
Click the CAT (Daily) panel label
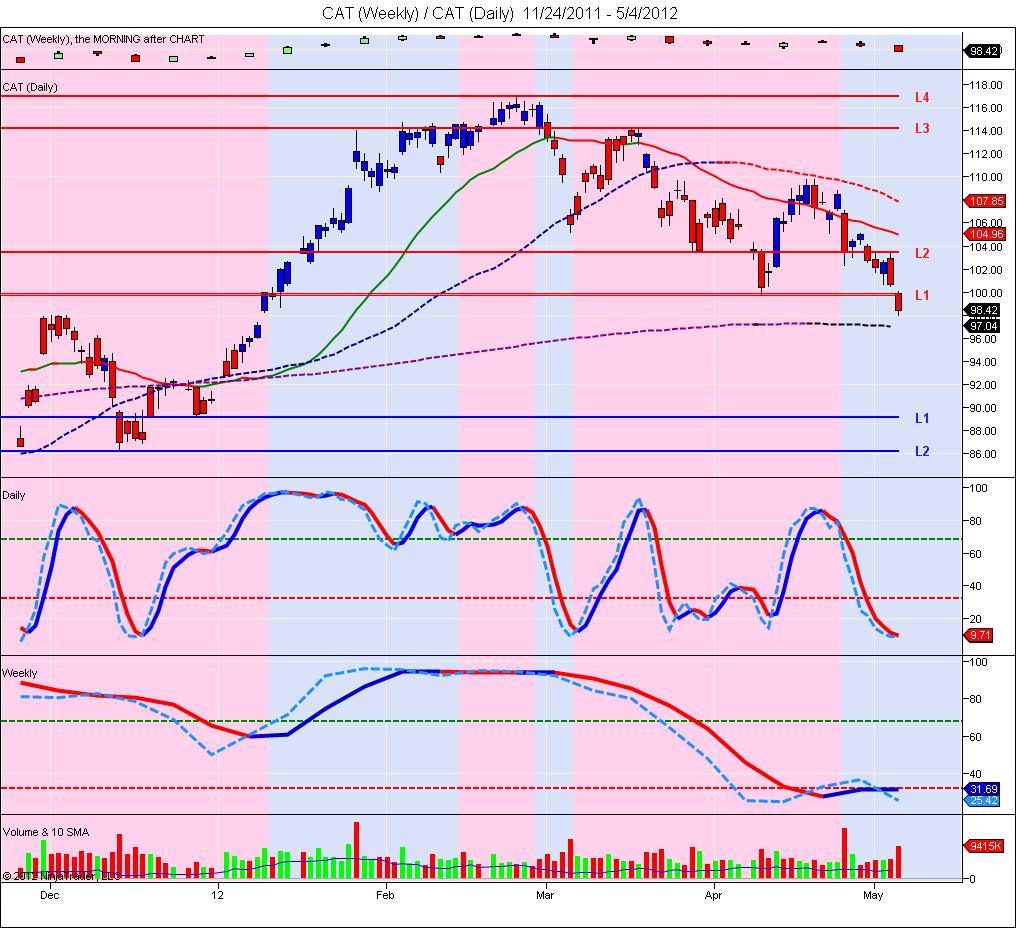click(30, 87)
